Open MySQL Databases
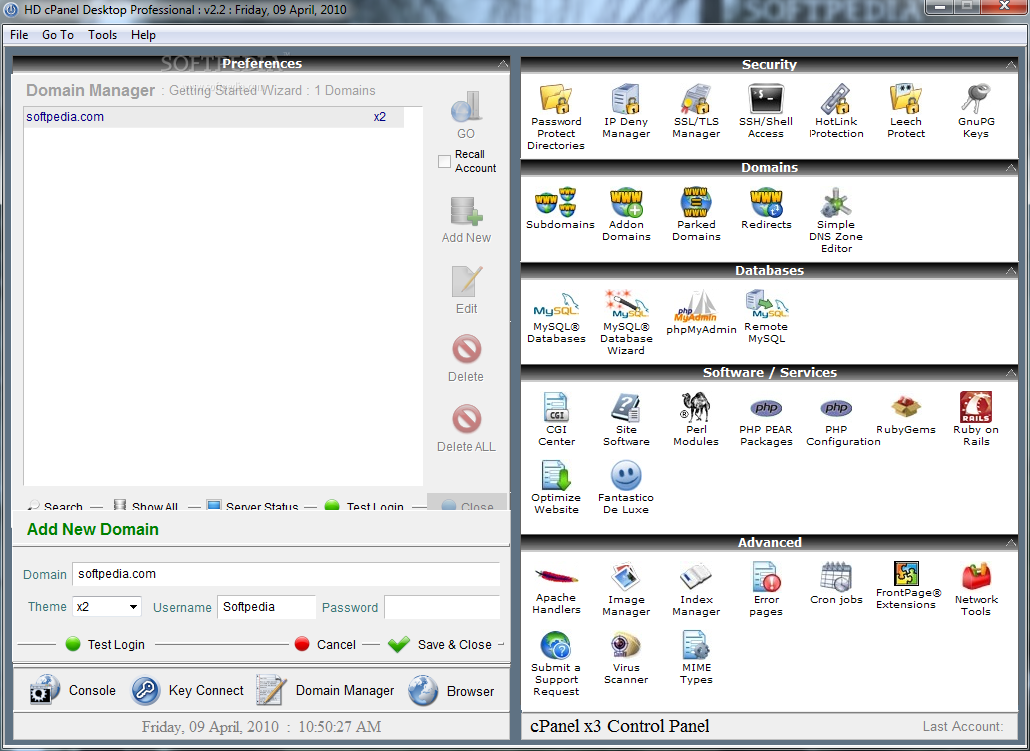 (x=556, y=317)
